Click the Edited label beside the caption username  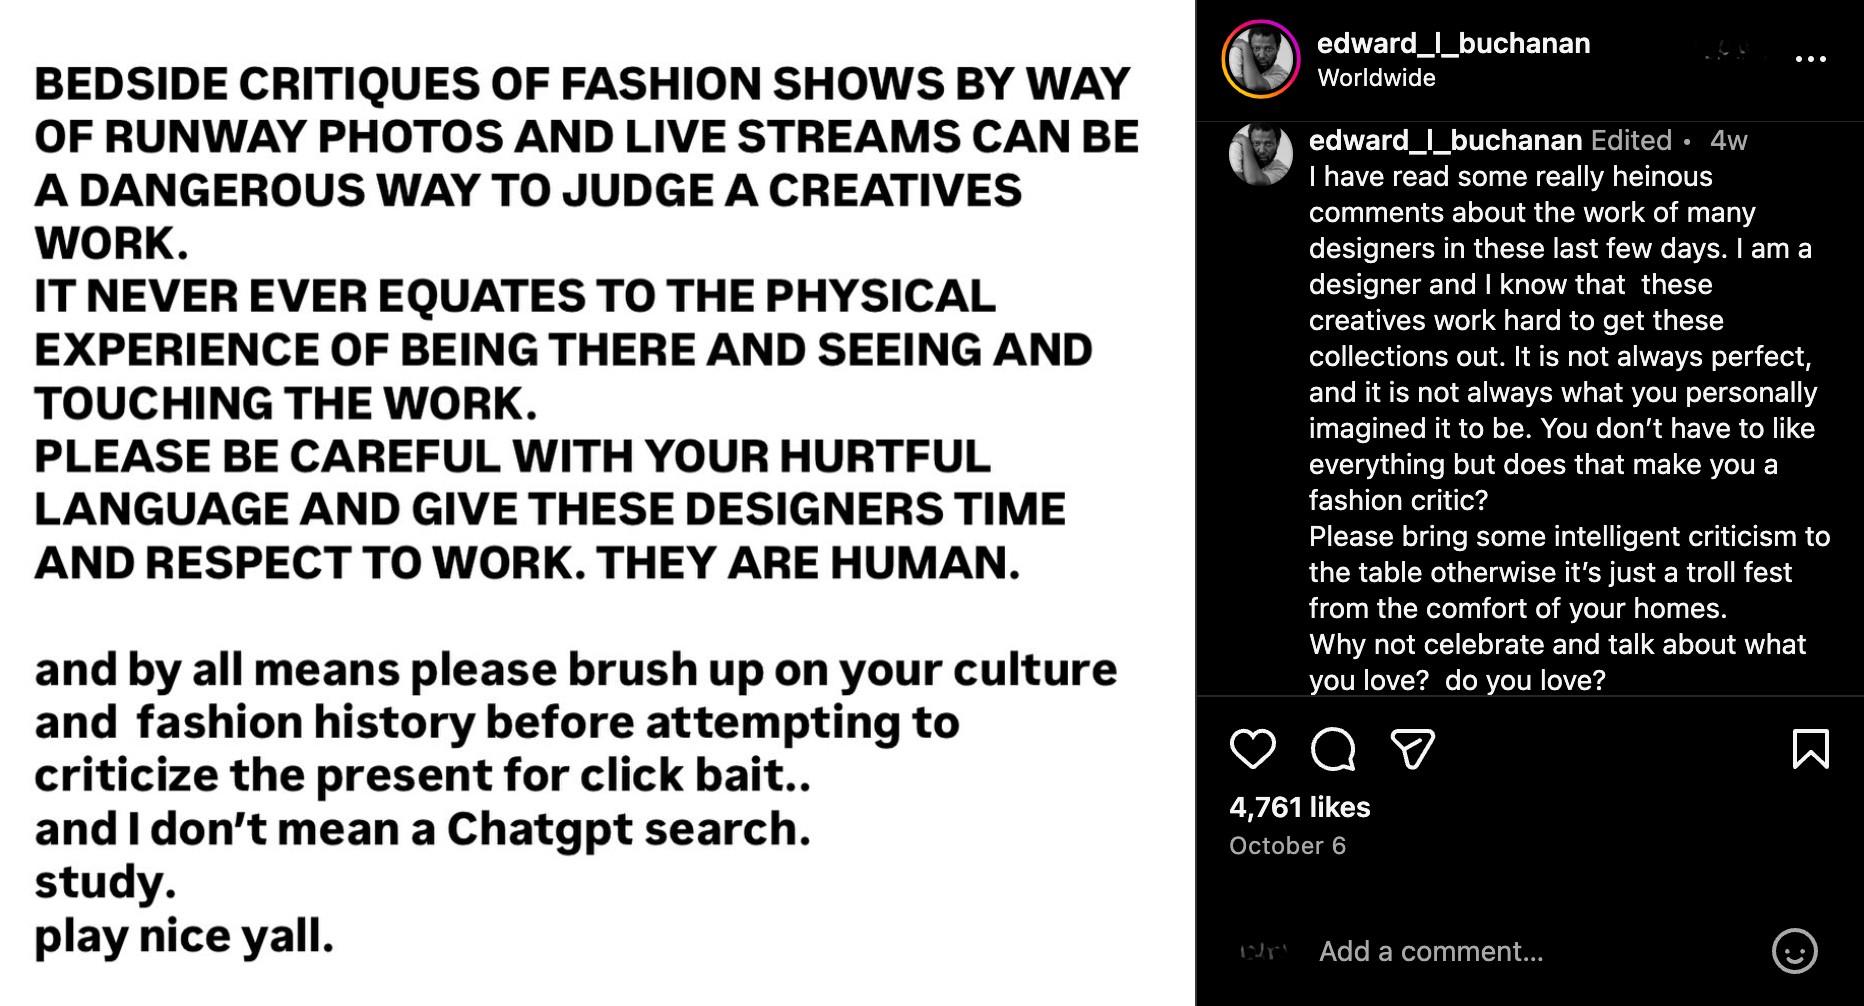point(1631,140)
